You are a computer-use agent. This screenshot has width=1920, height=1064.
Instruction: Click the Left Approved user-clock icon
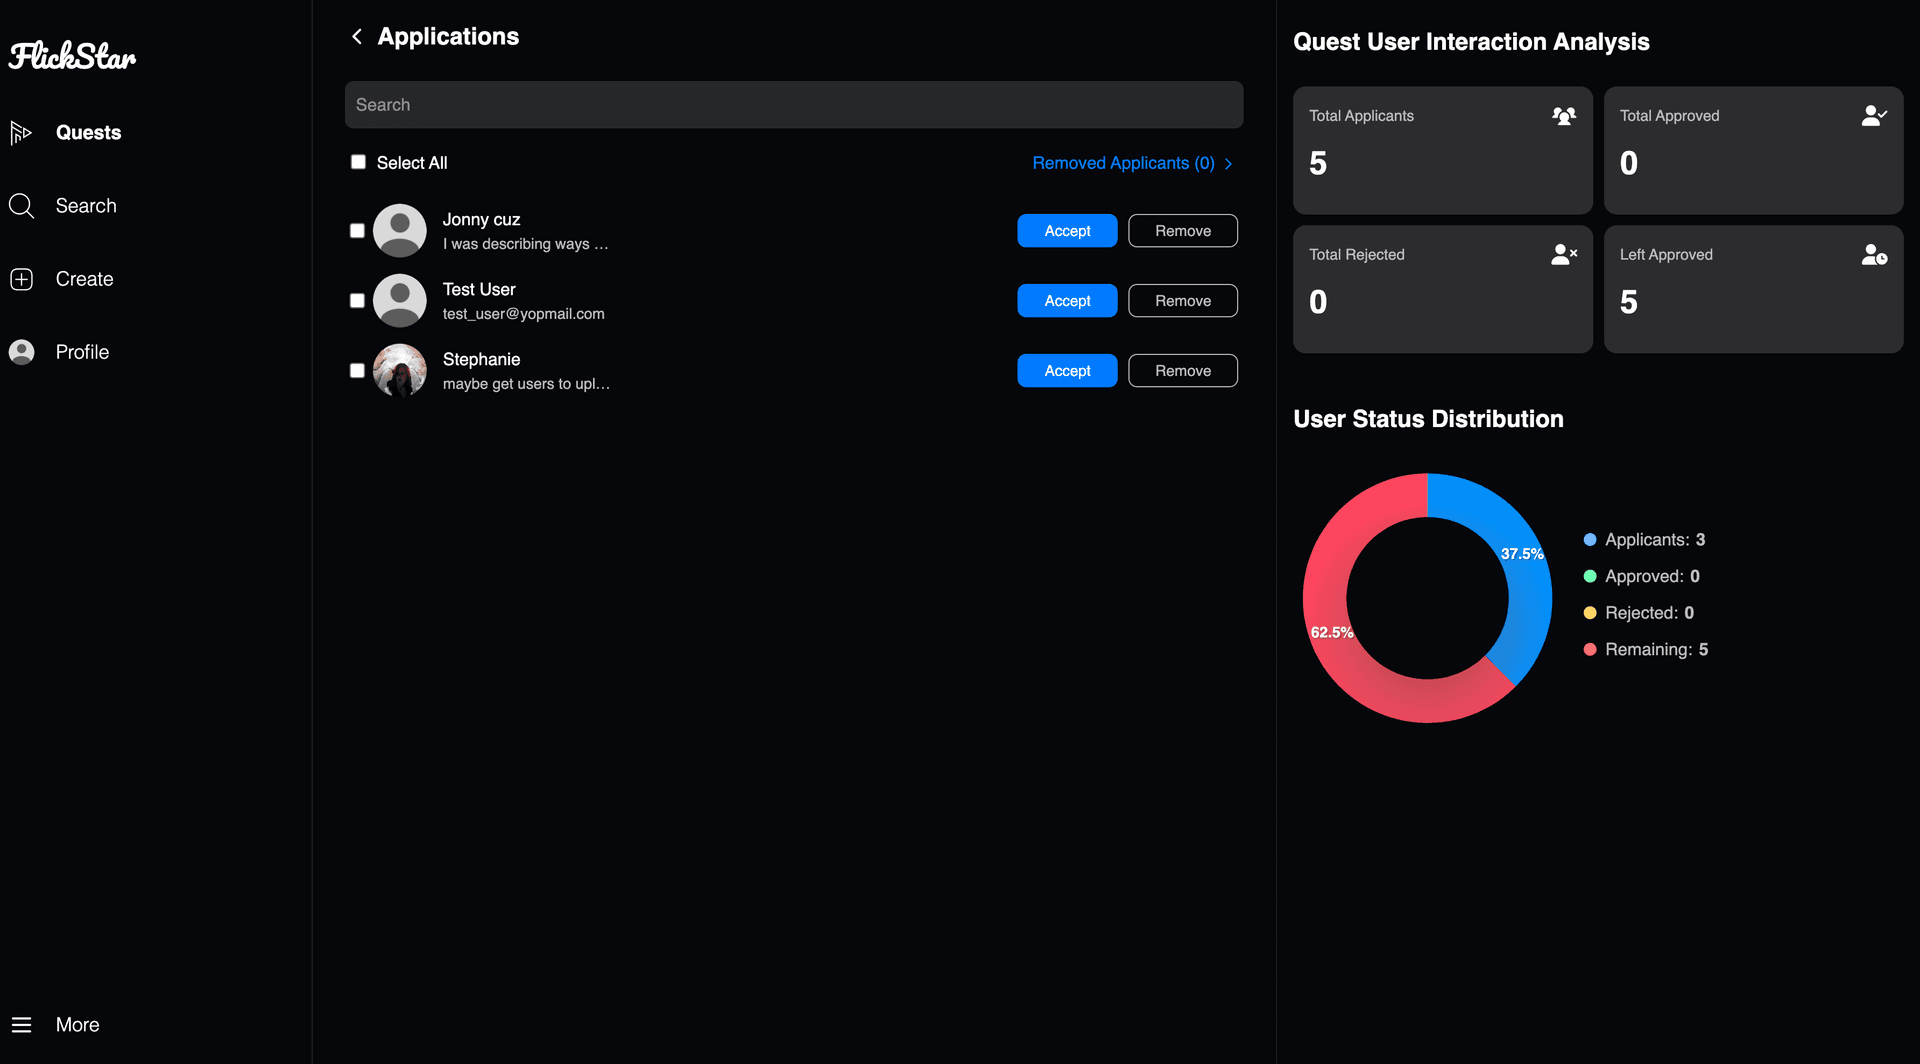[1874, 255]
